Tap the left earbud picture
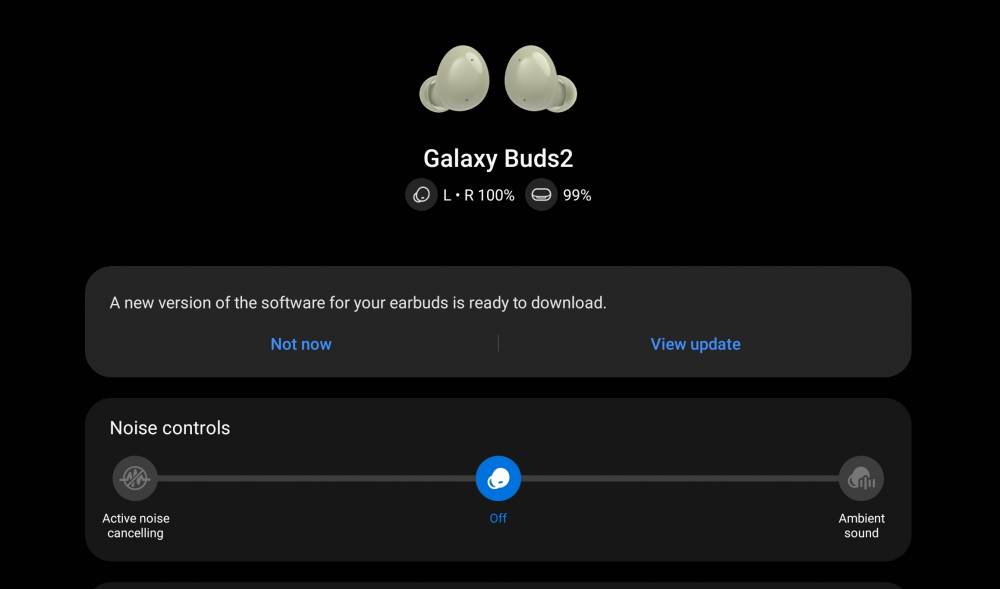The image size is (1000, 589). tap(455, 78)
